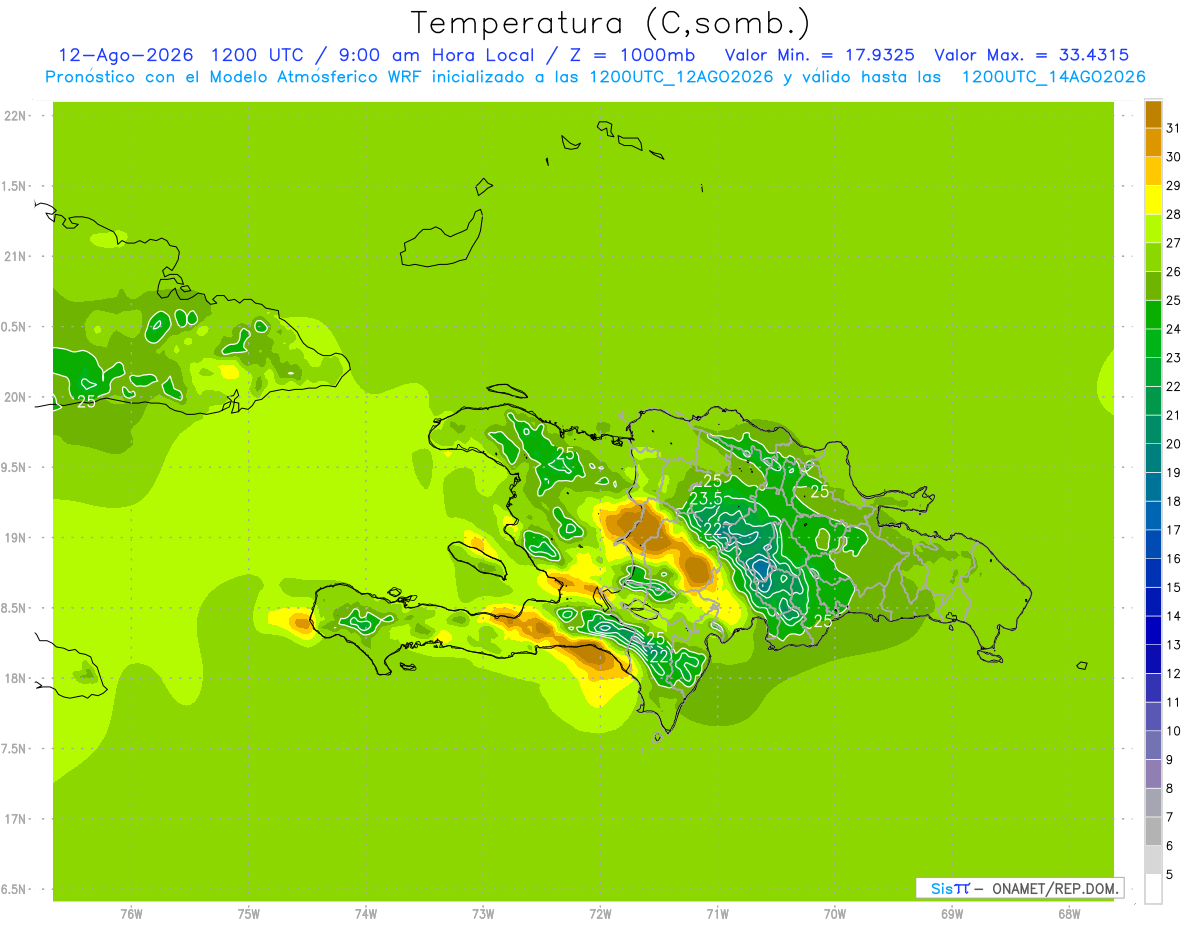1200x927 pixels.
Task: Click the '71W' longitude axis label
Action: [718, 914]
